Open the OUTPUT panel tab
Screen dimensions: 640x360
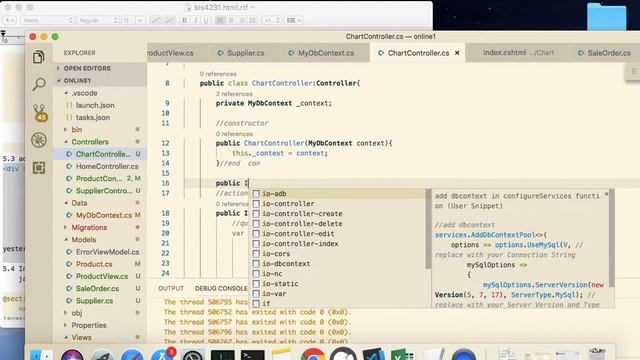point(171,288)
